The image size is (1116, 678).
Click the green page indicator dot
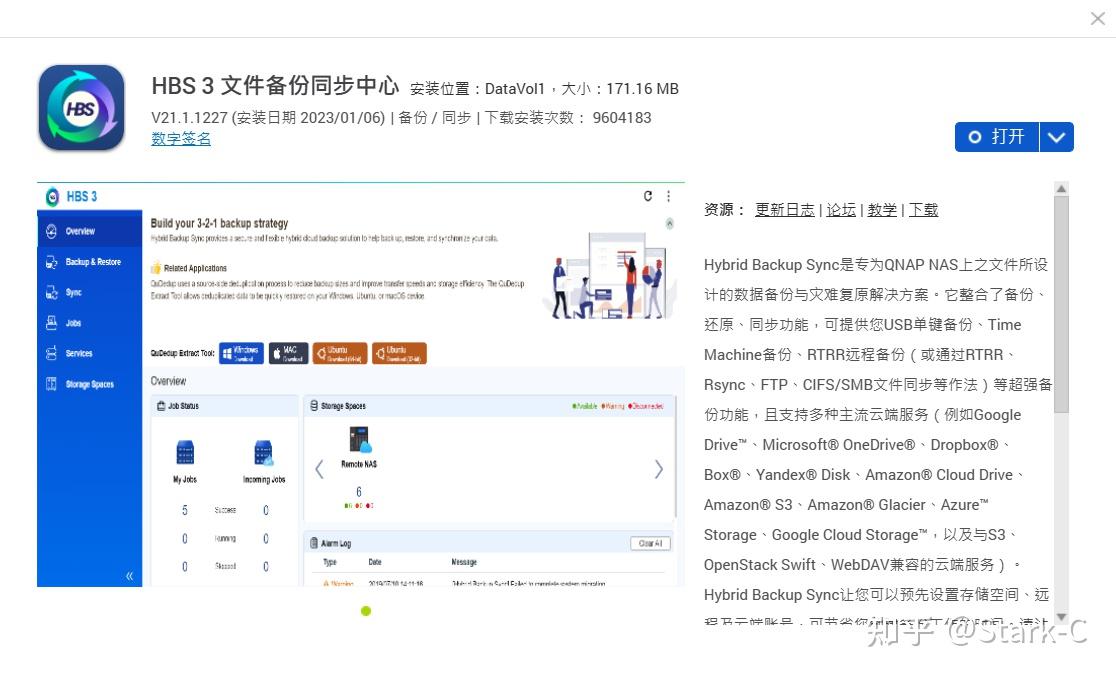tap(366, 610)
